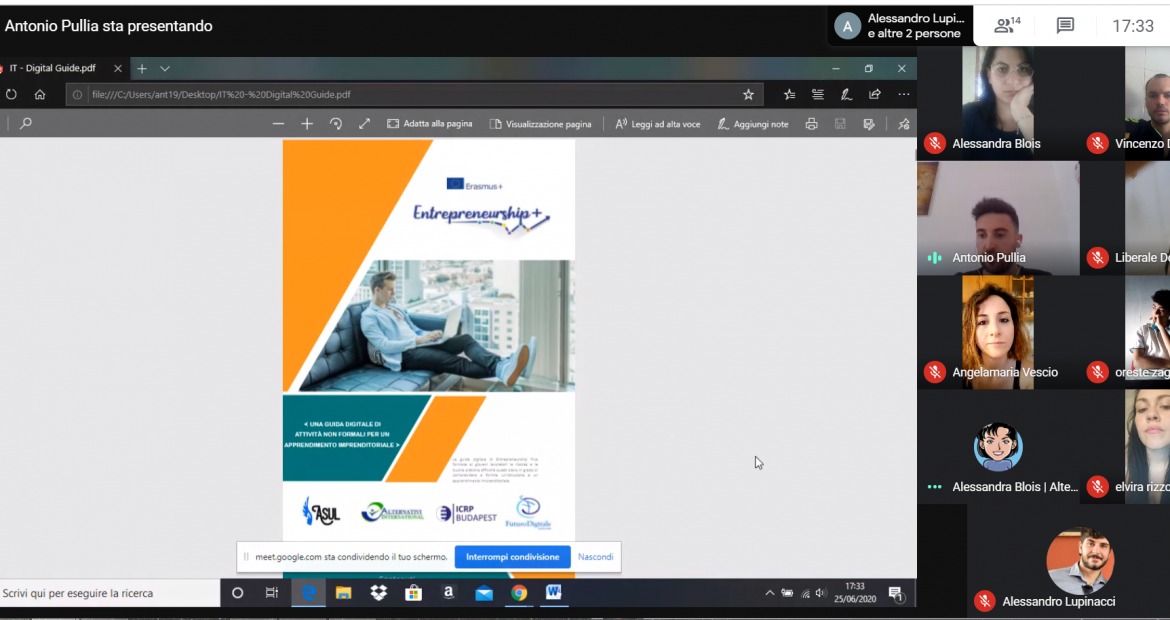The image size is (1170, 620).
Task: Click the Edge add notes pen icon
Action: pos(846,95)
